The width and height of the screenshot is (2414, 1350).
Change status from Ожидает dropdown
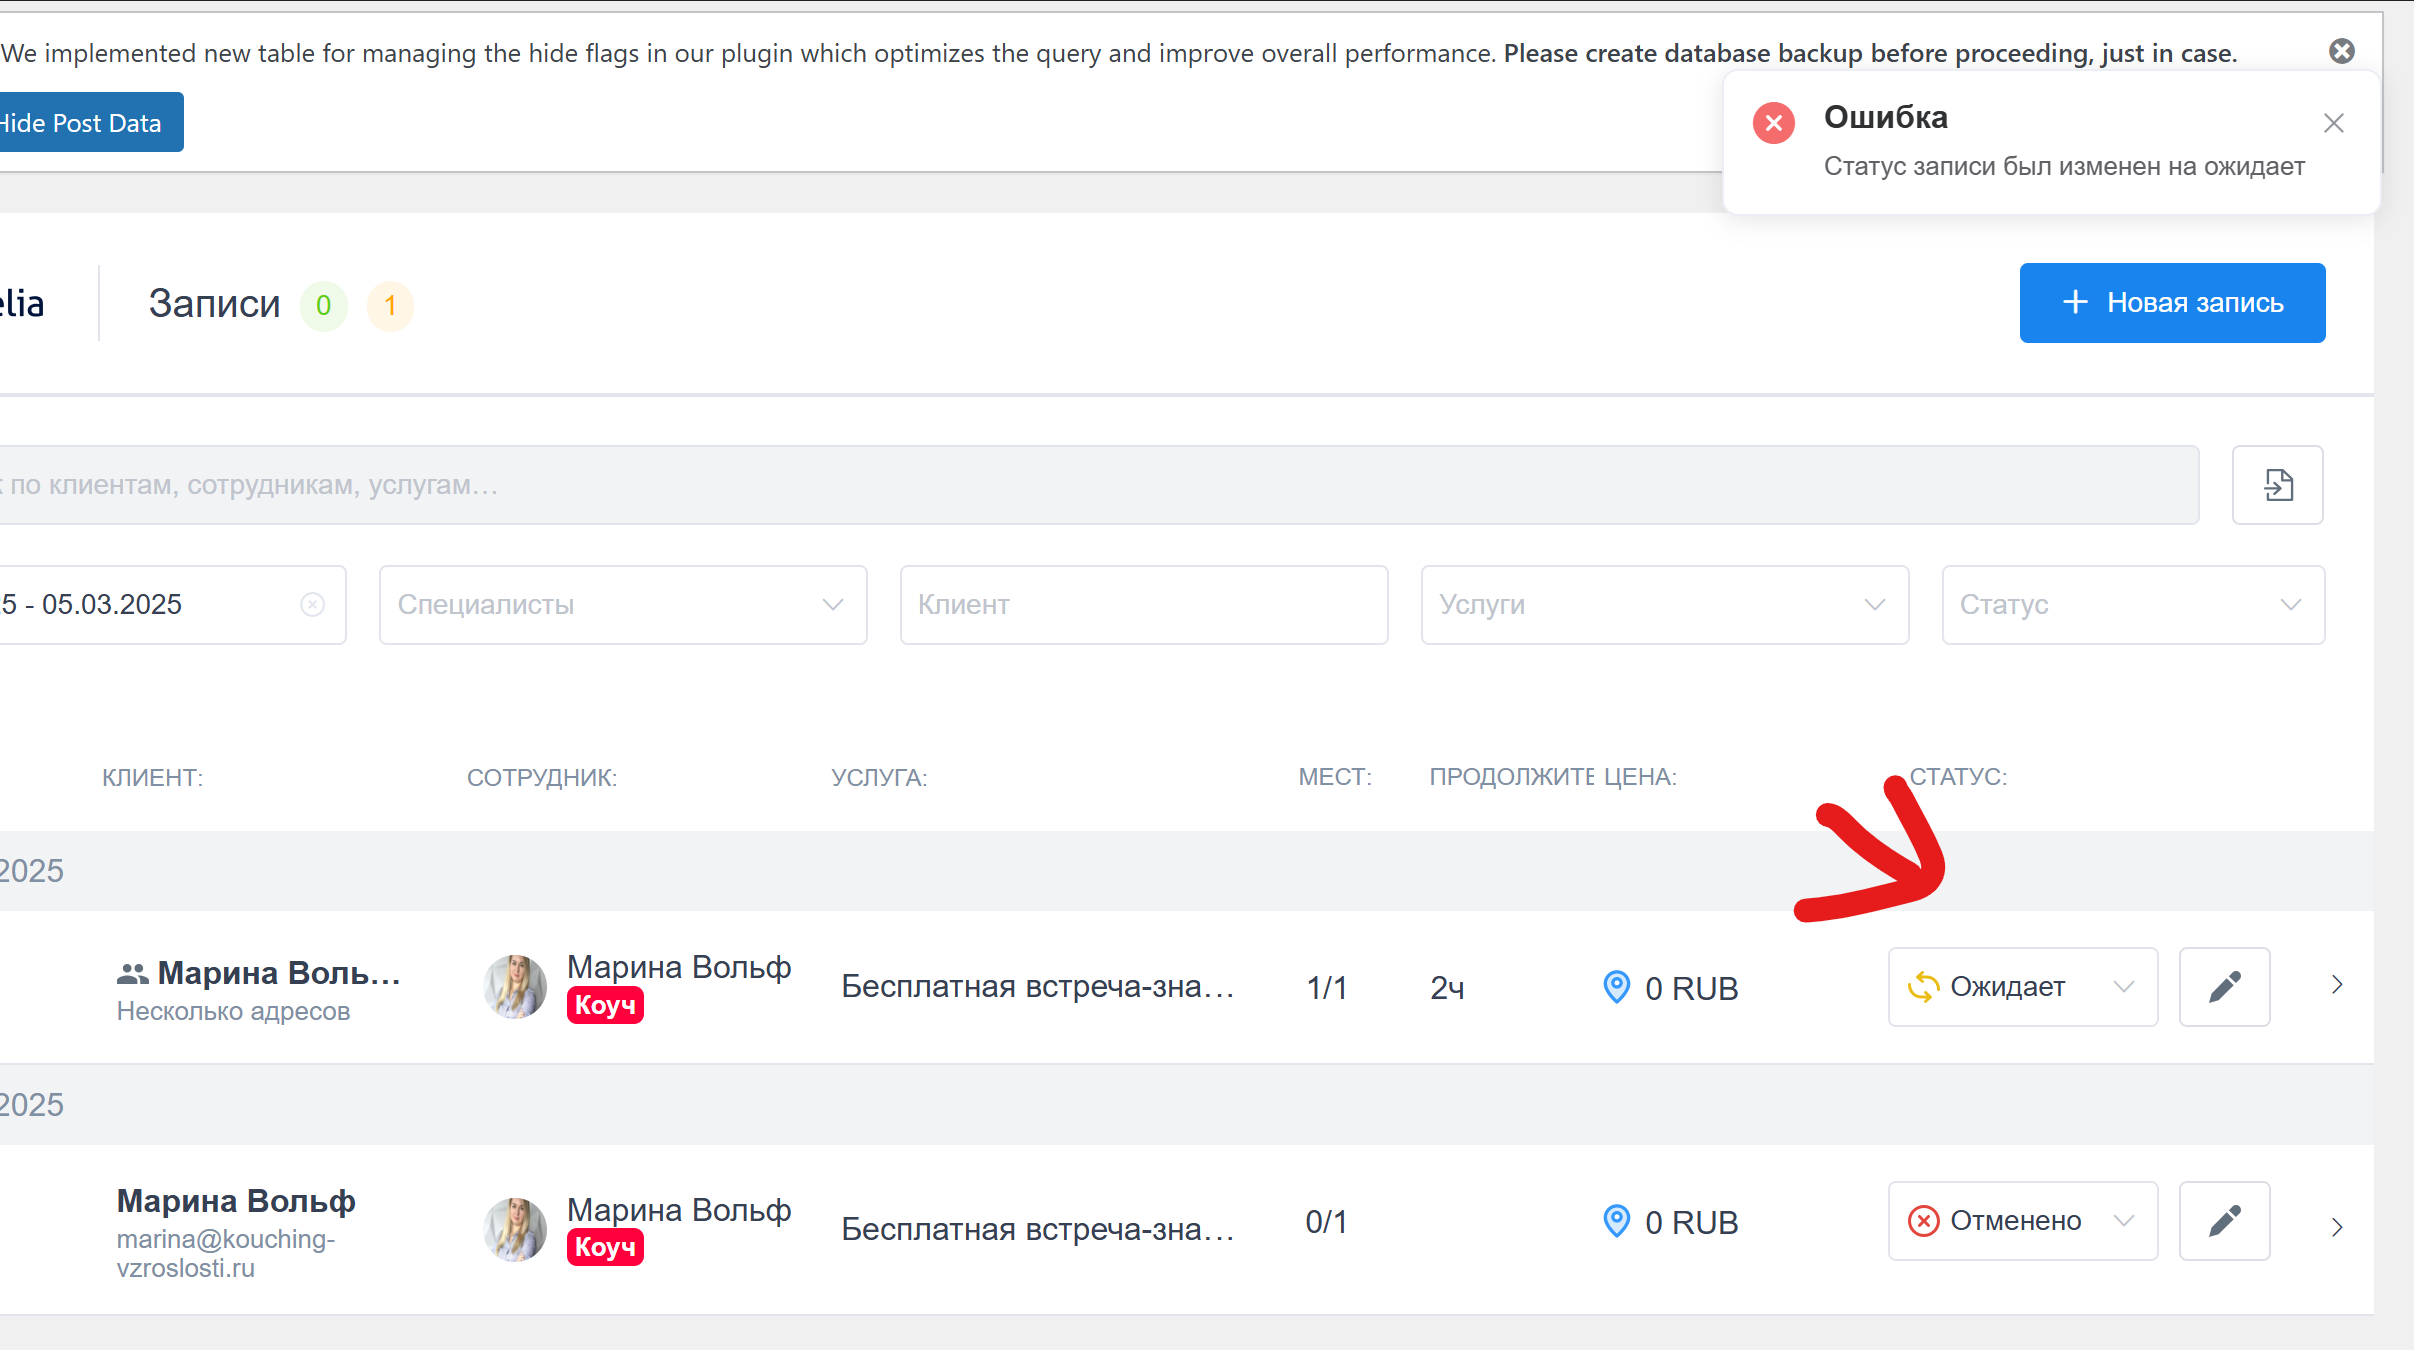tap(2022, 987)
